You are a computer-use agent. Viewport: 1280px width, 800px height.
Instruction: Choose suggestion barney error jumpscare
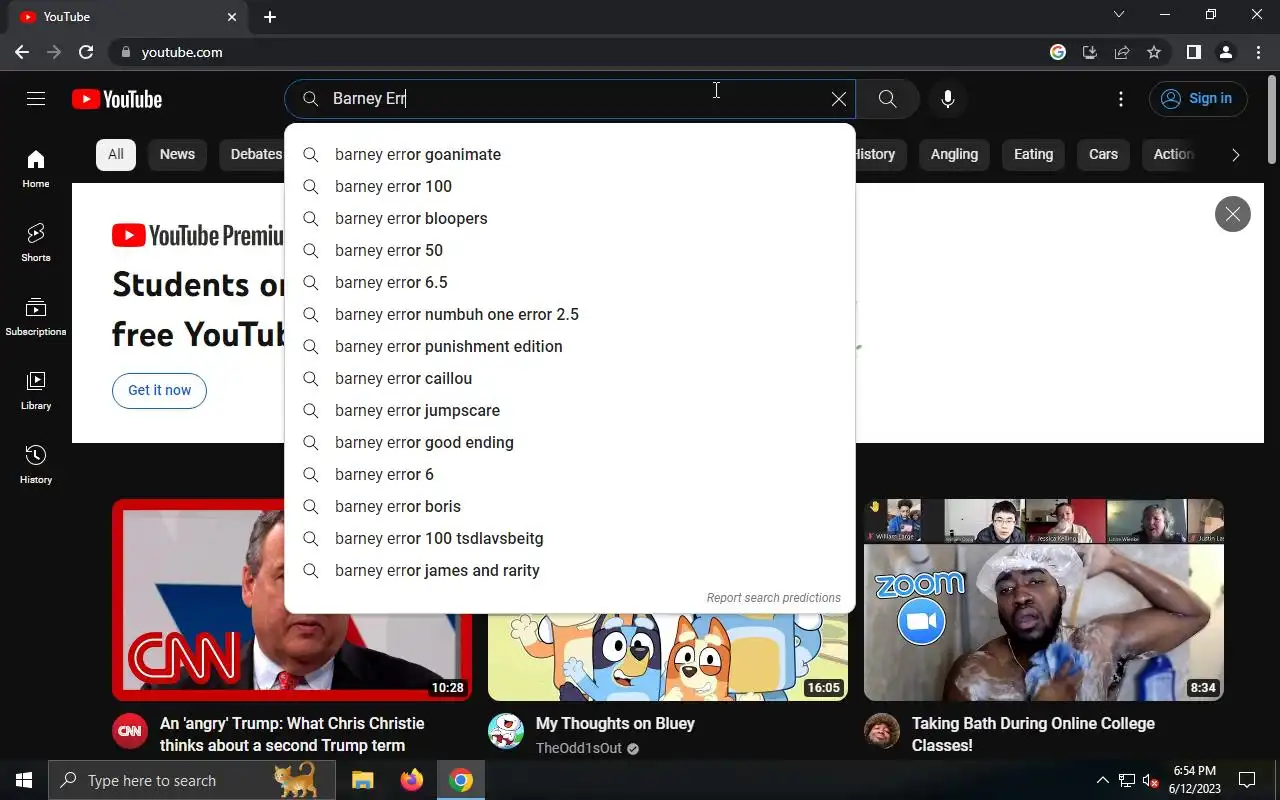[570, 410]
